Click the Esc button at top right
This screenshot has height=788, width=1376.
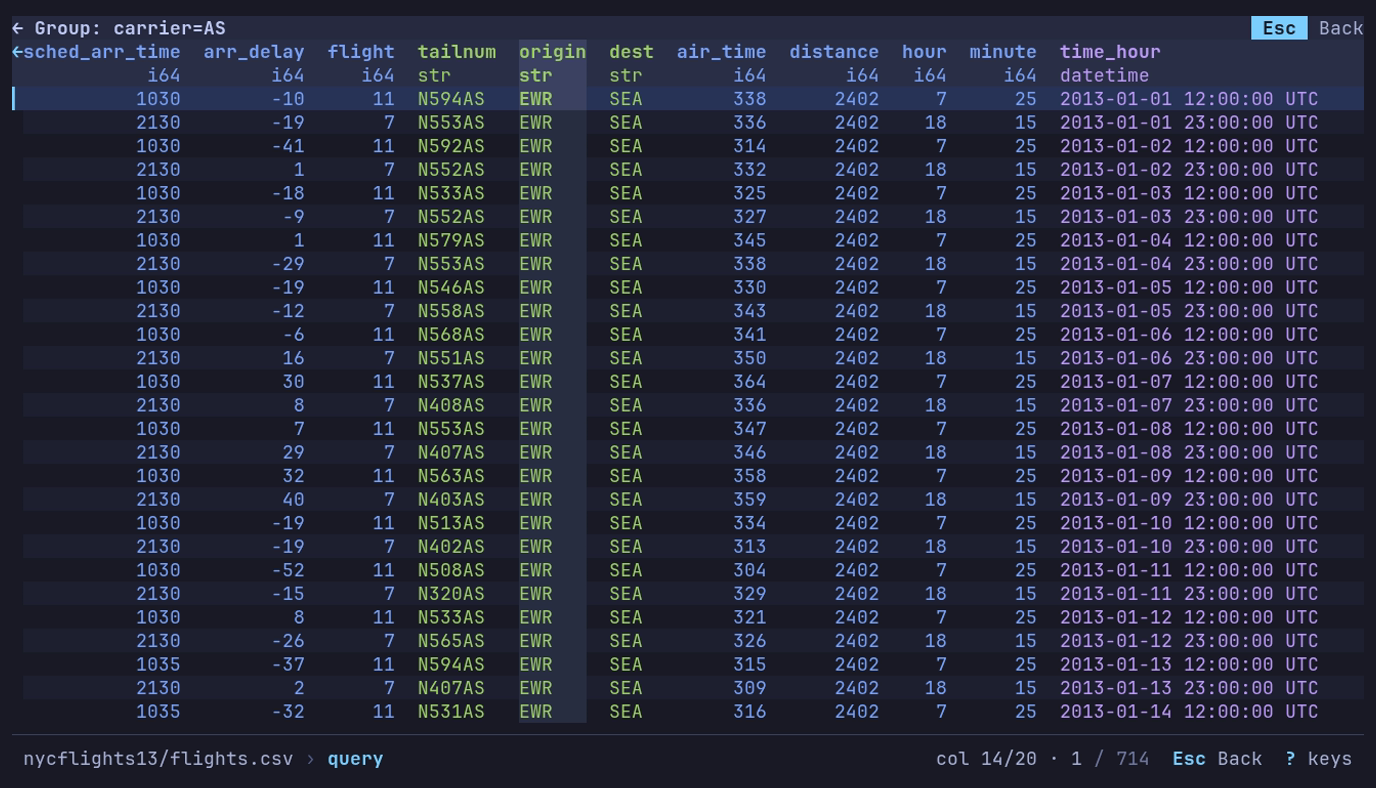pos(1279,28)
